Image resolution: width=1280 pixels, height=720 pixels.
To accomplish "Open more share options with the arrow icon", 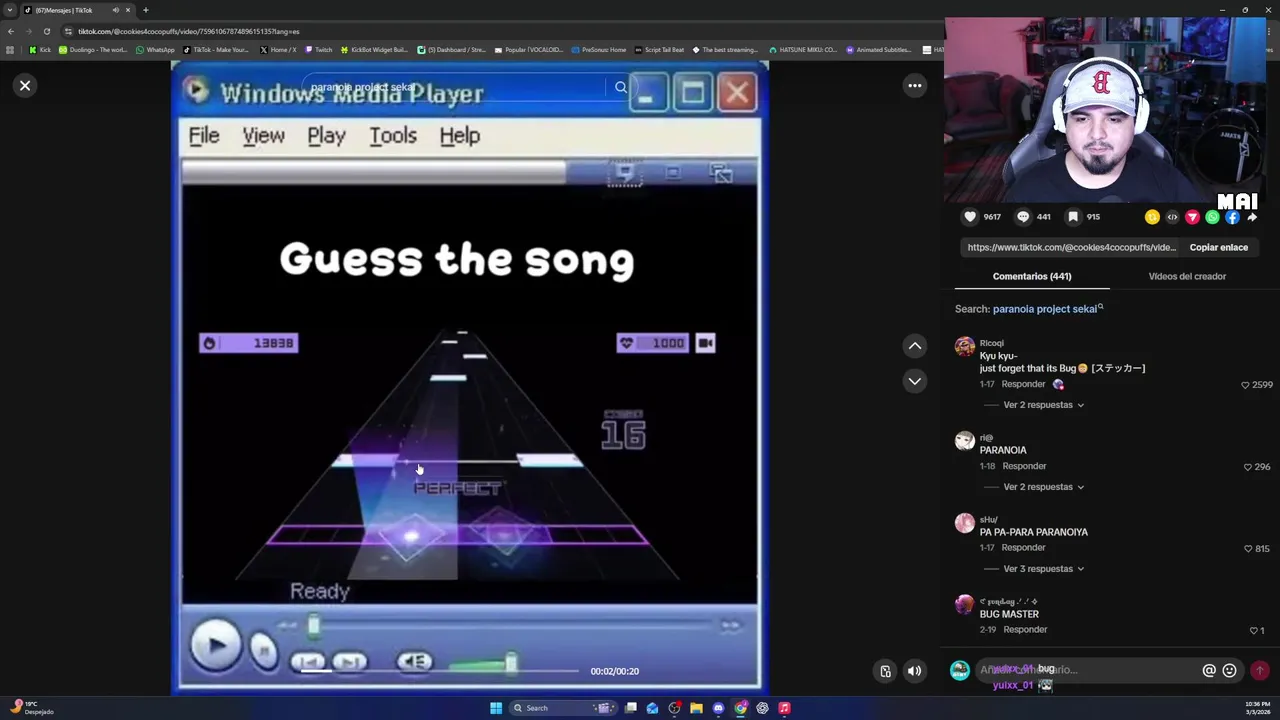I will tap(1252, 217).
